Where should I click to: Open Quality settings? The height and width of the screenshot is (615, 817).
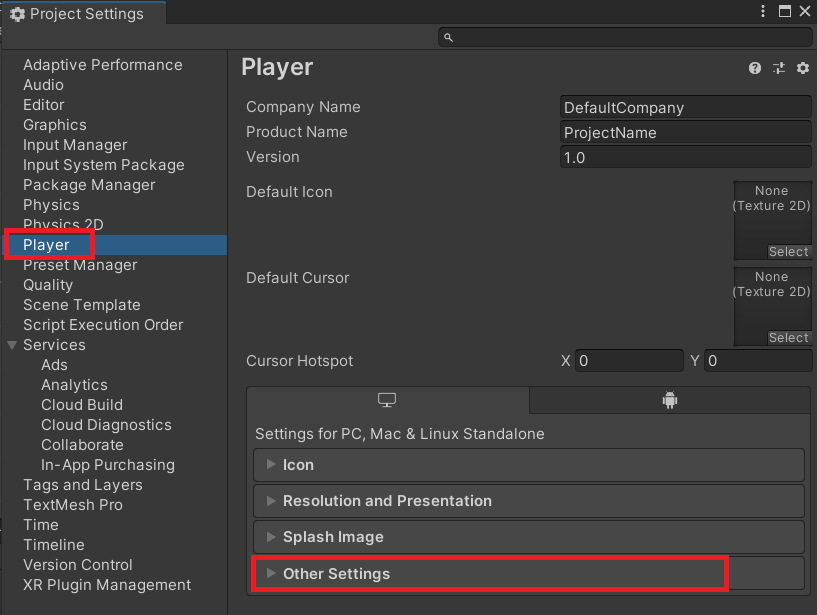(x=48, y=285)
